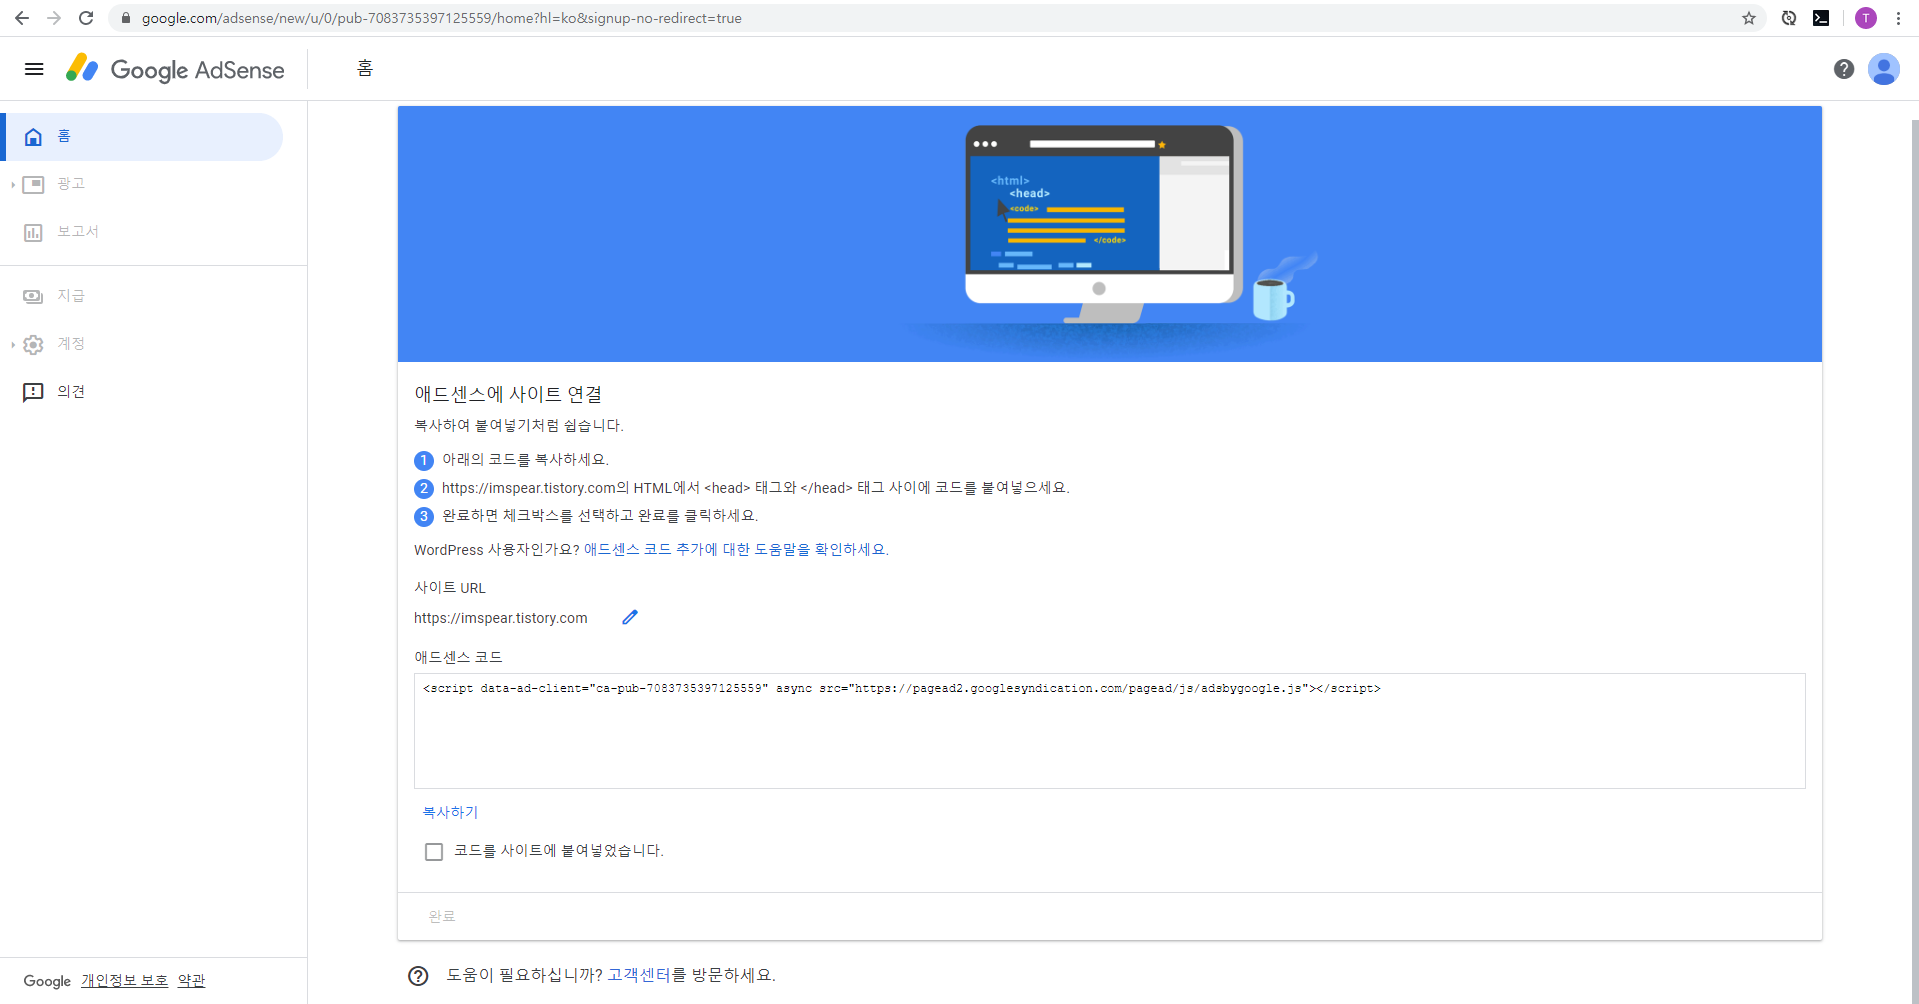Click the heading '애드센스에 사이트 연결'
The width and height of the screenshot is (1919, 1004).
coord(508,394)
